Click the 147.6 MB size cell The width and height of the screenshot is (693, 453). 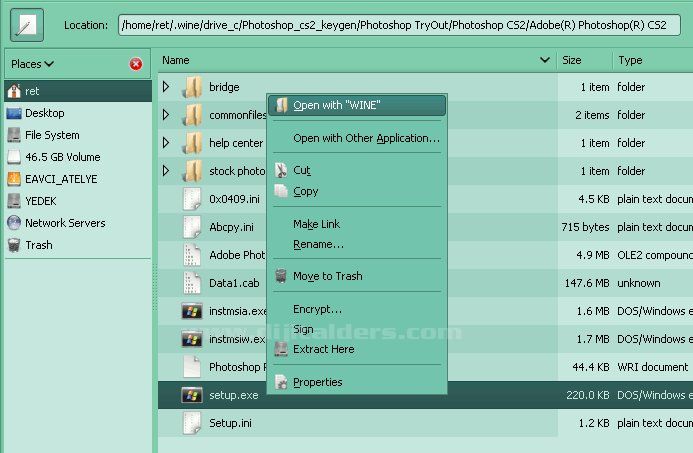point(587,283)
